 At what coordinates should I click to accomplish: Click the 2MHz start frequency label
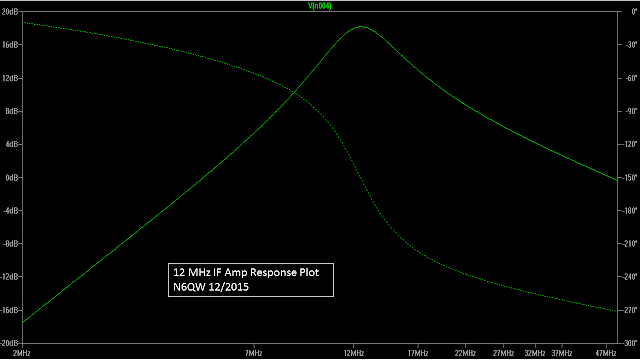pyautogui.click(x=22, y=353)
